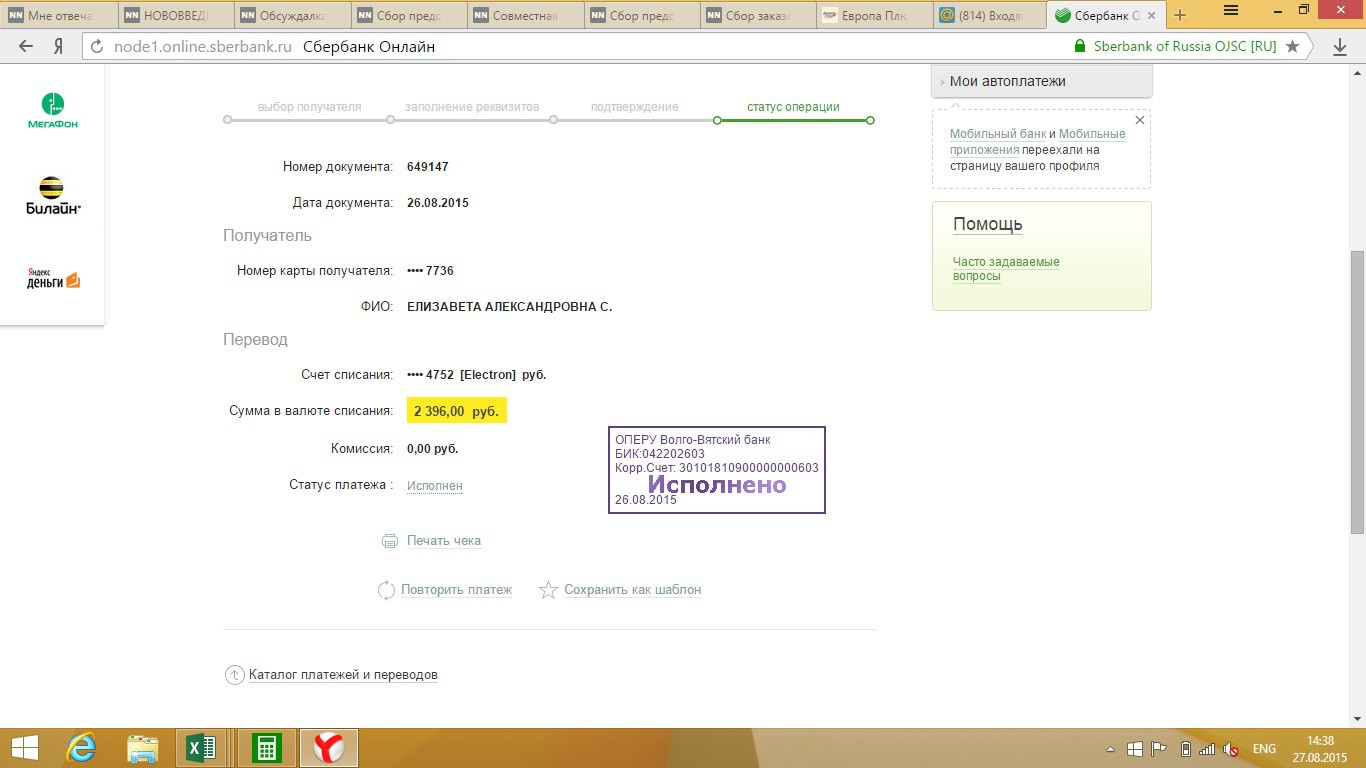The width and height of the screenshot is (1366, 768).
Task: Click the up-arrow icon beside payments catalog
Action: (234, 675)
